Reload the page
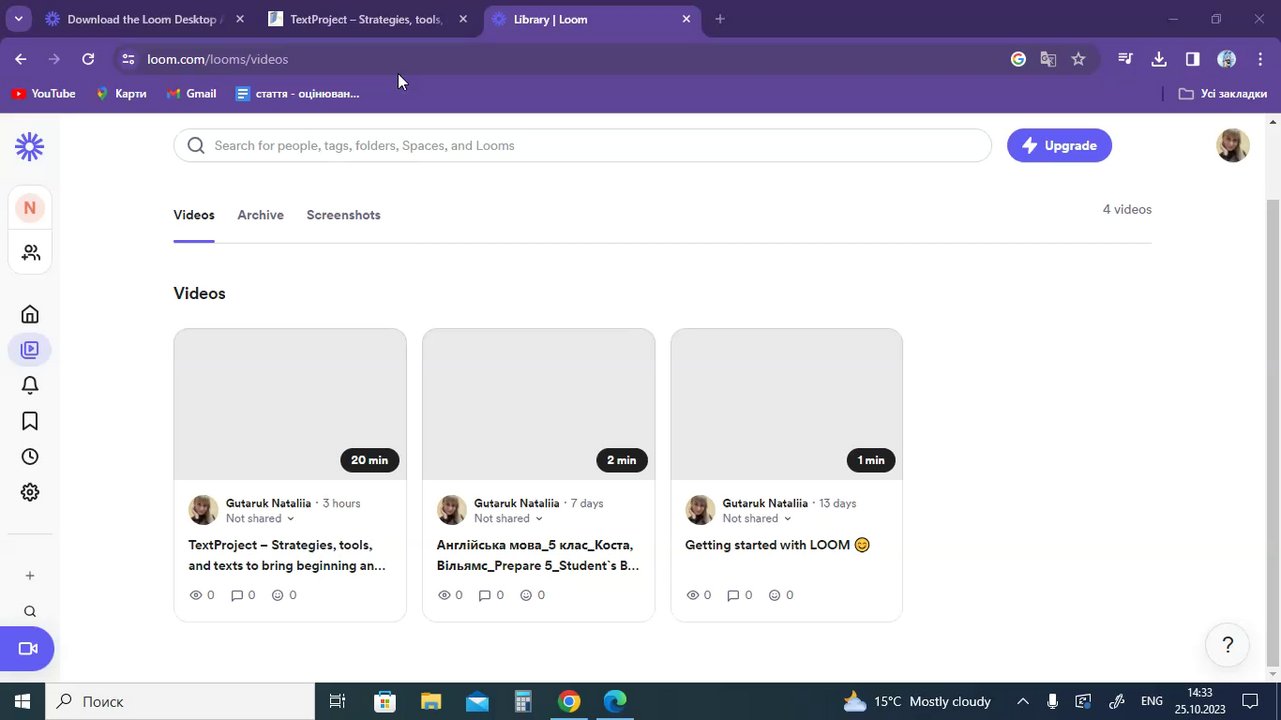Viewport: 1281px width, 720px height. (88, 59)
